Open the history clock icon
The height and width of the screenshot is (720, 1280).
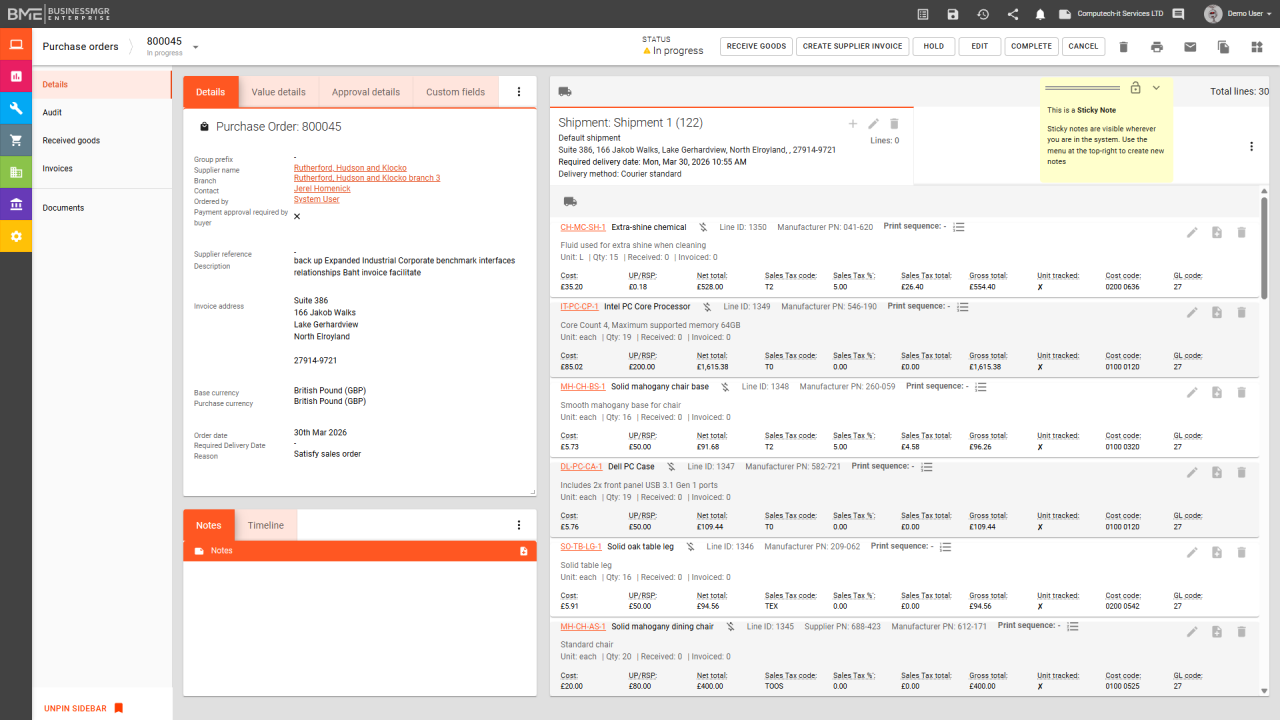(x=983, y=14)
